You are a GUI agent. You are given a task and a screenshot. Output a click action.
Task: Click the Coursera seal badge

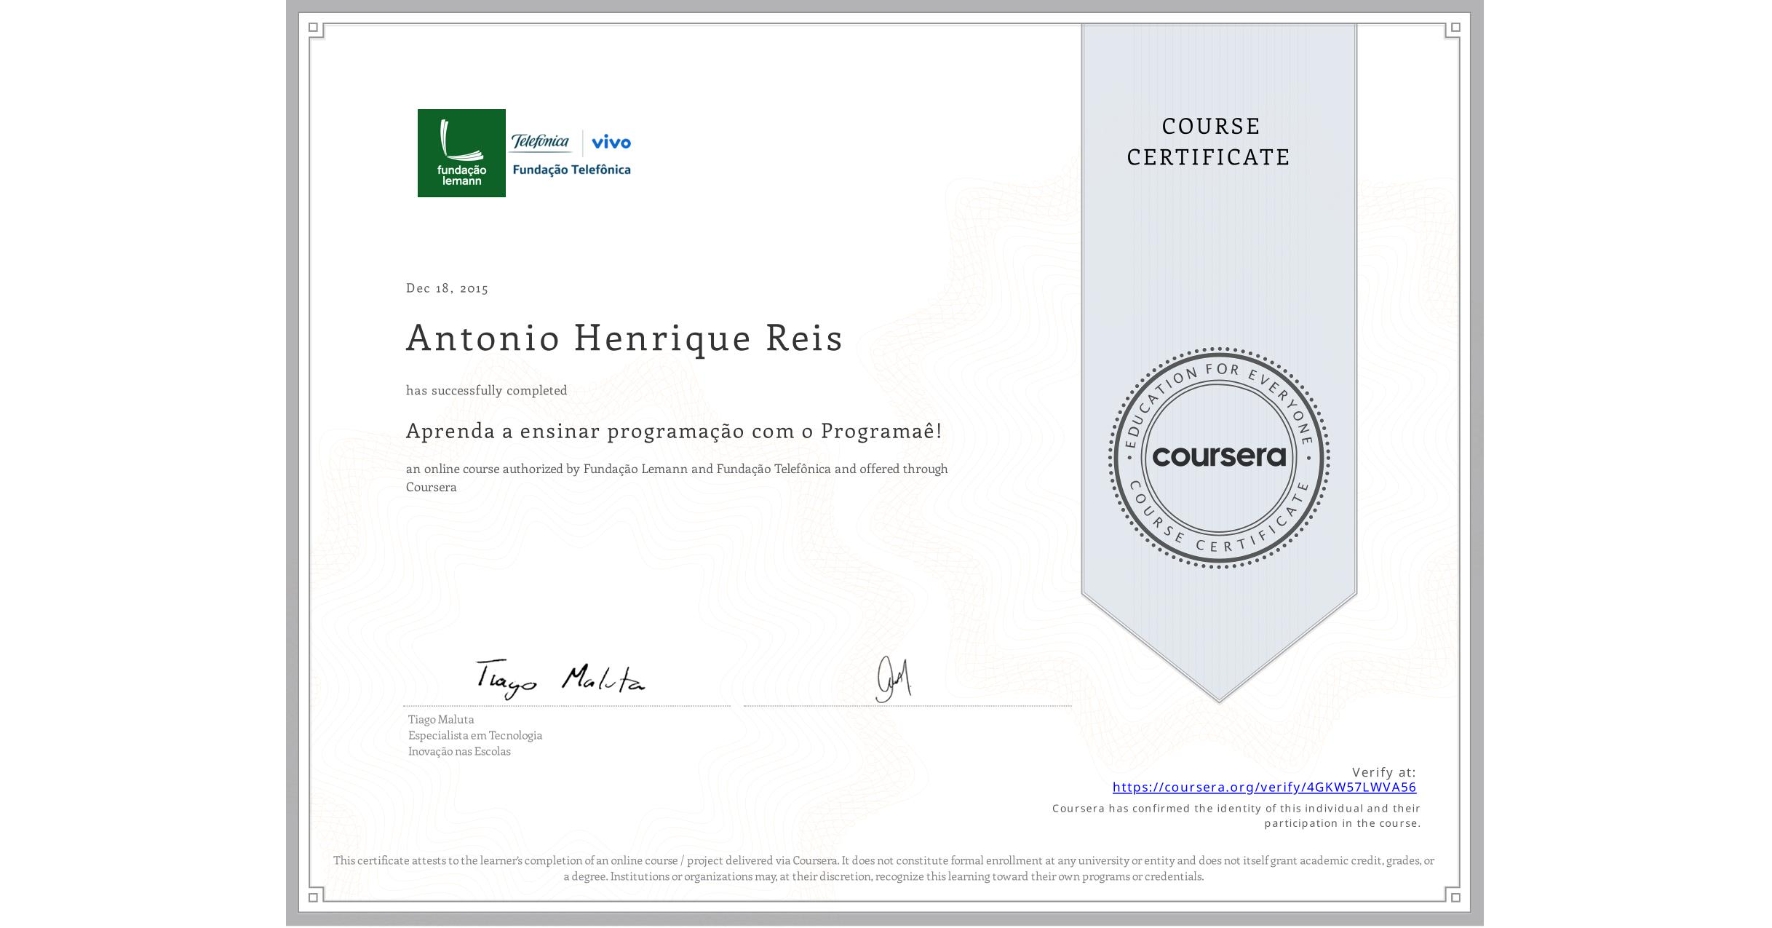(x=1218, y=457)
